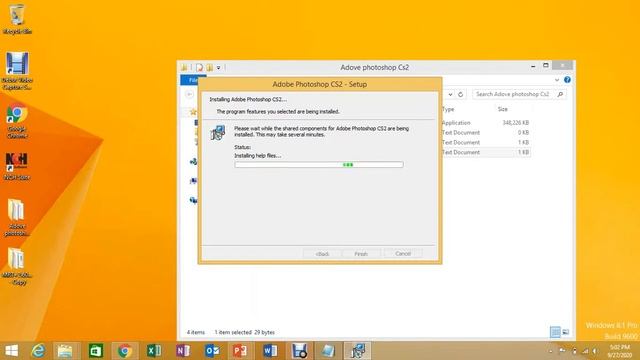Click the New Folder icon in Explorer title bar
Viewport: 640px width, 360px height.
click(210, 67)
